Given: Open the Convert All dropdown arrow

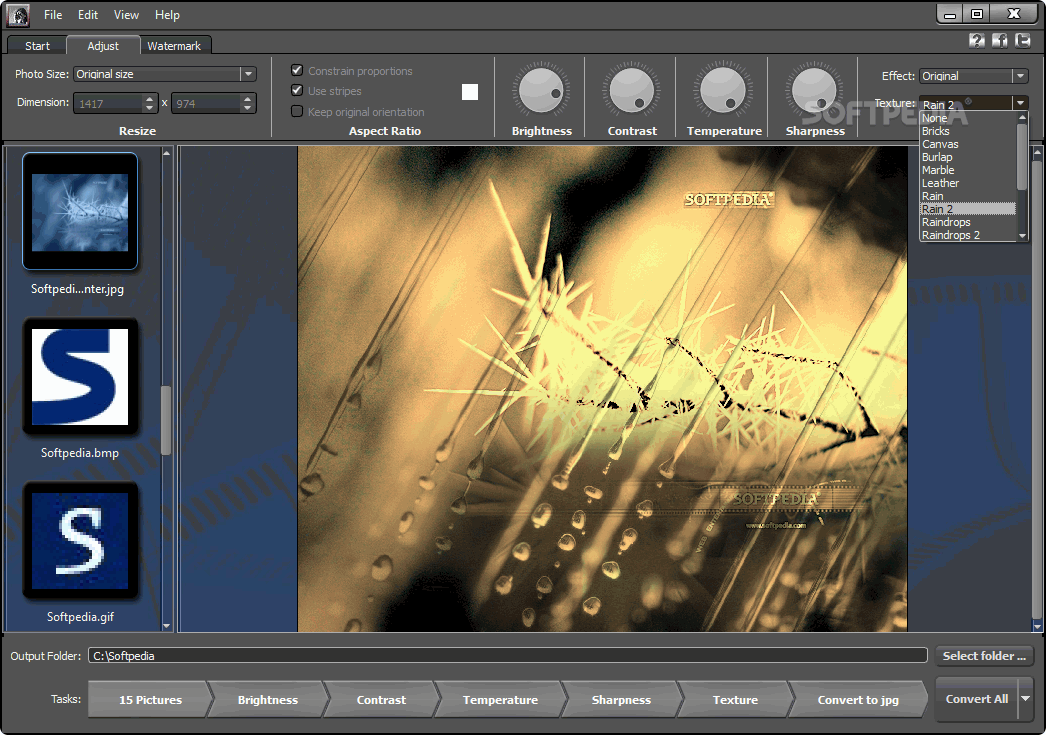Looking at the screenshot, I should [1026, 699].
